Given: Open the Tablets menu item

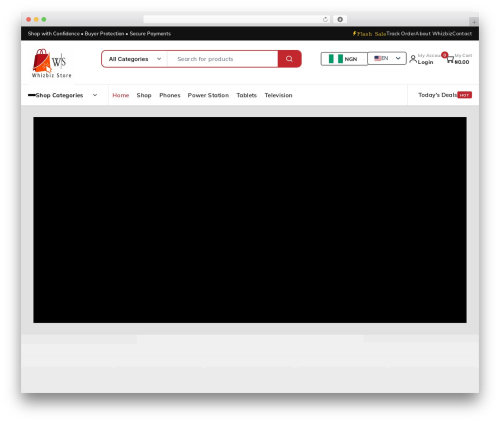Looking at the screenshot, I should pyautogui.click(x=247, y=95).
